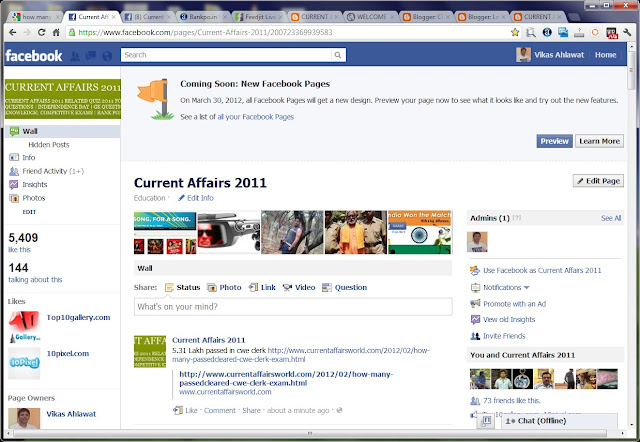The width and height of the screenshot is (640, 442).
Task: Click the Facebook search field
Action: click(x=227, y=55)
